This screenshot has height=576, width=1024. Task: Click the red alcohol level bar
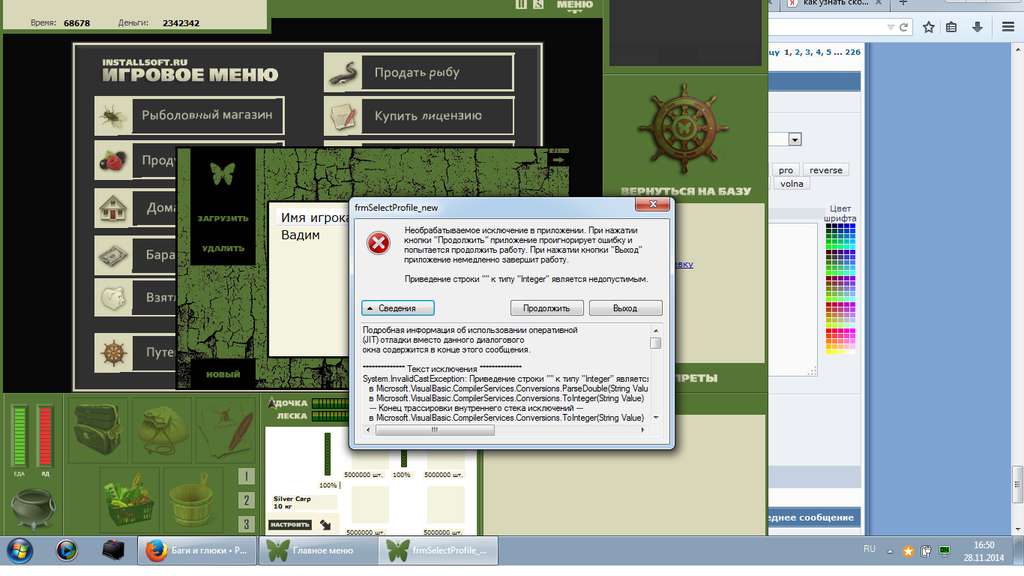click(x=45, y=436)
